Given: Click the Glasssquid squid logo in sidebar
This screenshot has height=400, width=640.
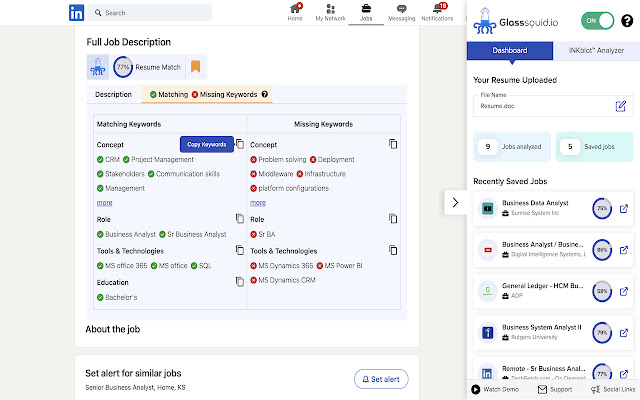Looking at the screenshot, I should click(x=484, y=21).
